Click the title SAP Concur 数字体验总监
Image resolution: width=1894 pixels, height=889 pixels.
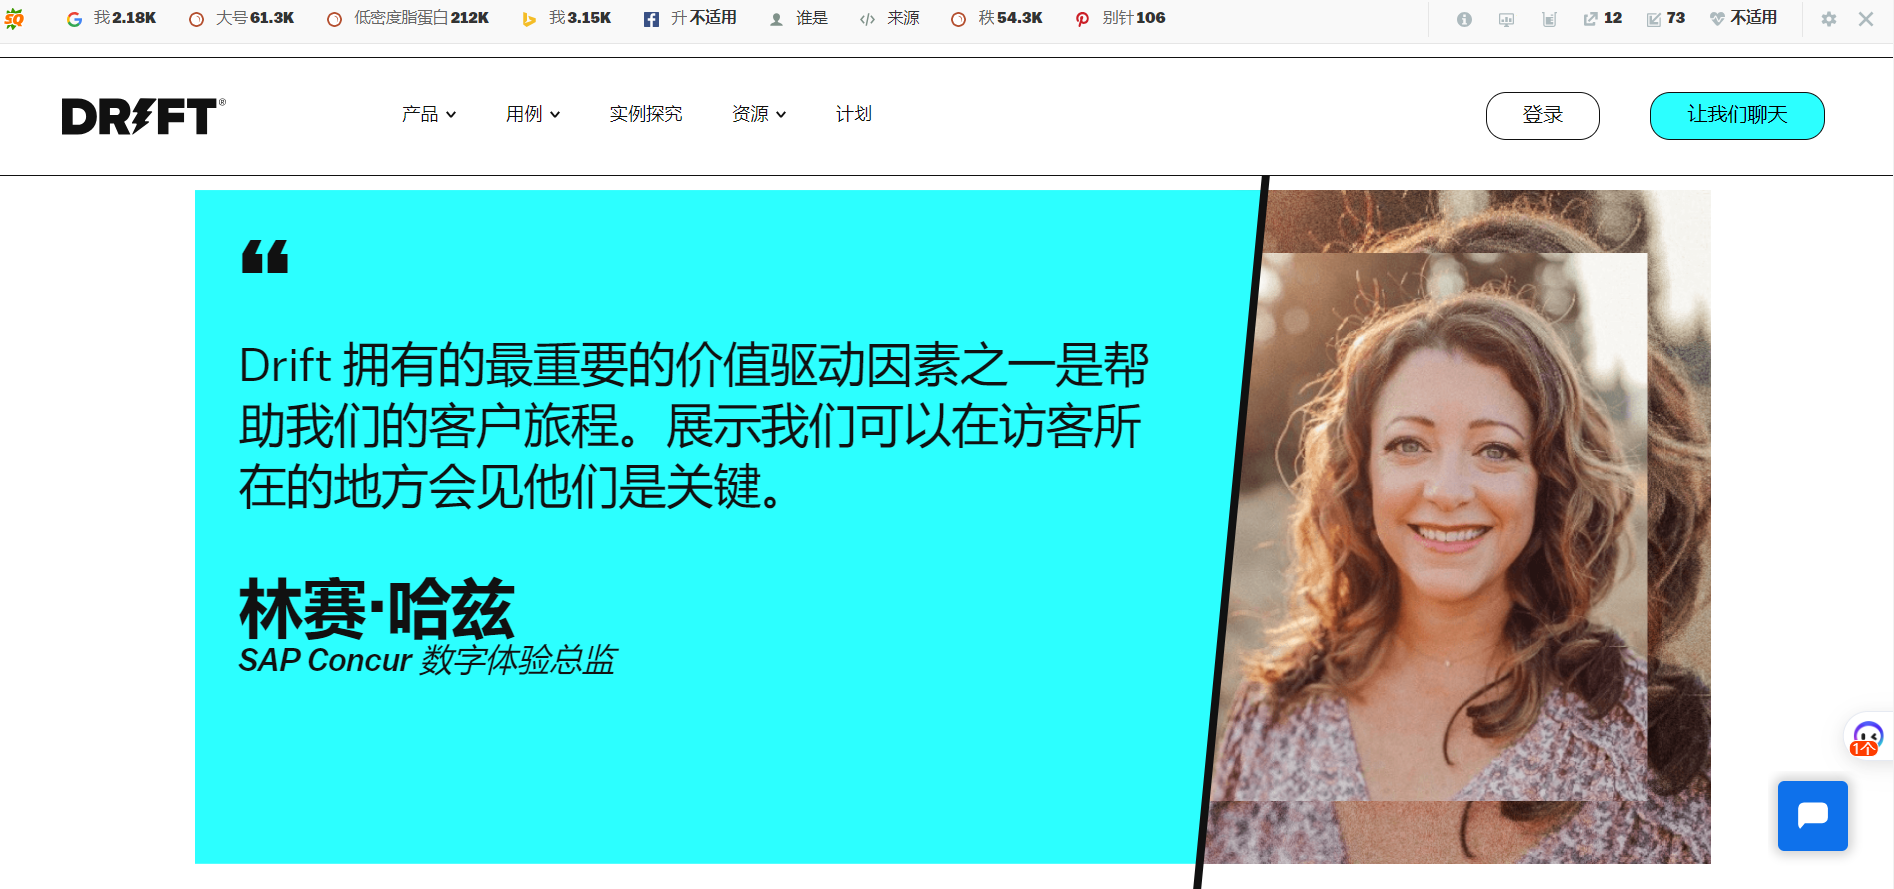[x=427, y=660]
